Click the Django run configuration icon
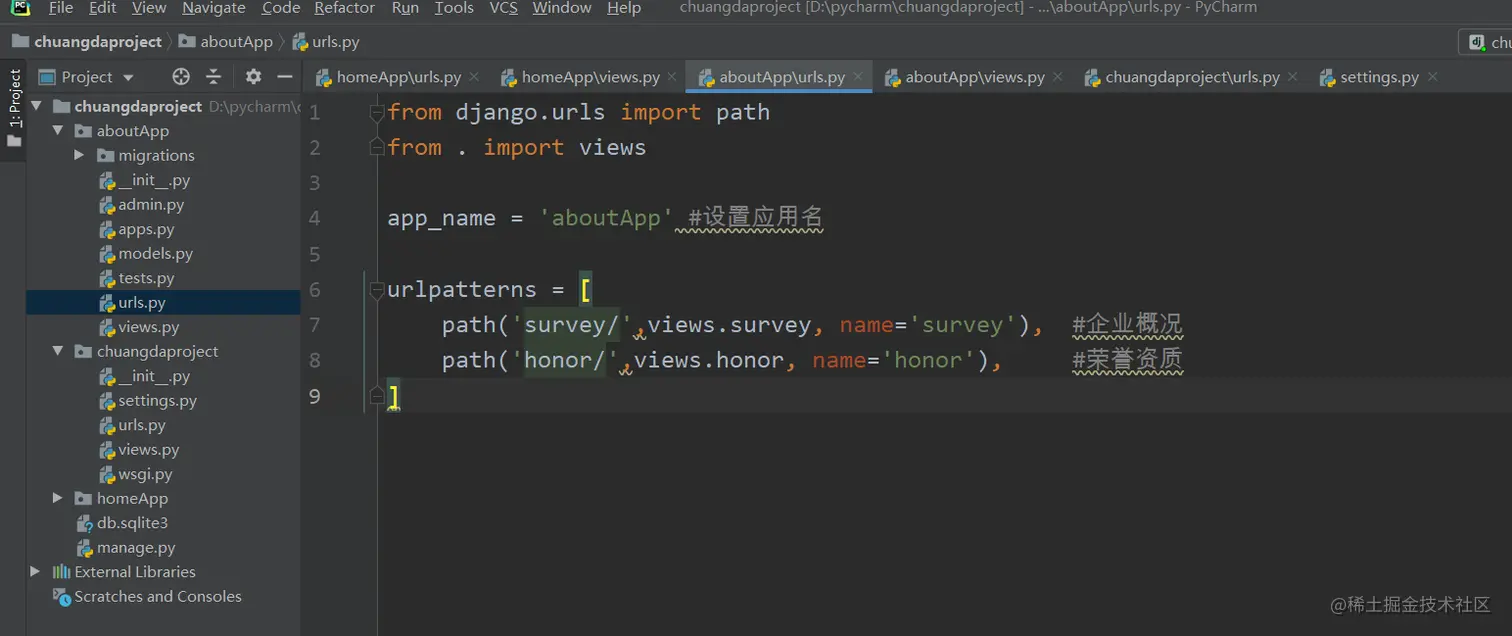The image size is (1512, 636). tap(1476, 42)
